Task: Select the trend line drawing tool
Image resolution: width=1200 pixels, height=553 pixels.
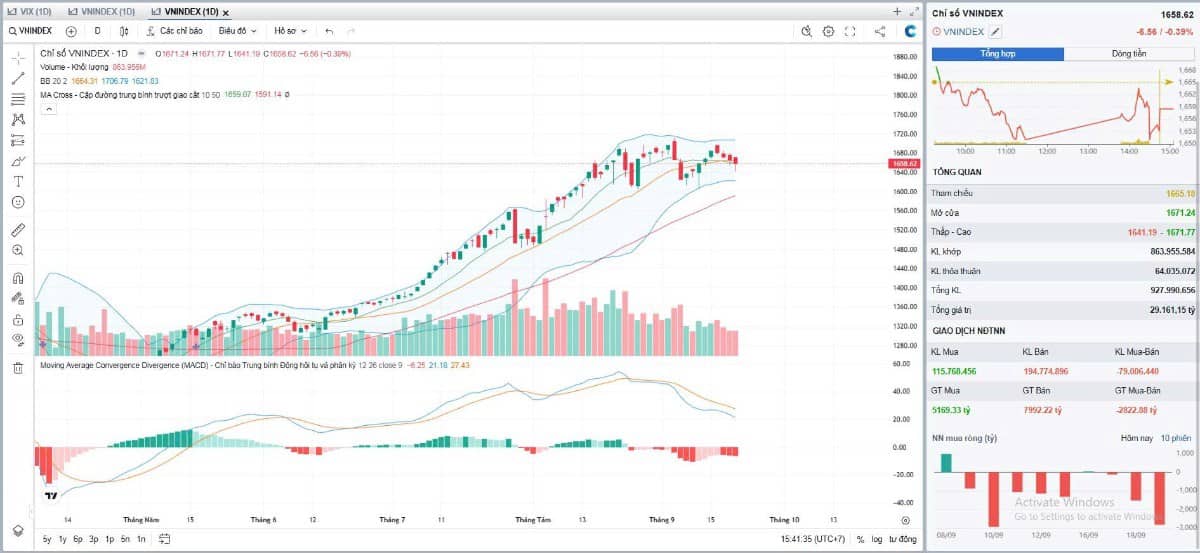Action: (17, 78)
